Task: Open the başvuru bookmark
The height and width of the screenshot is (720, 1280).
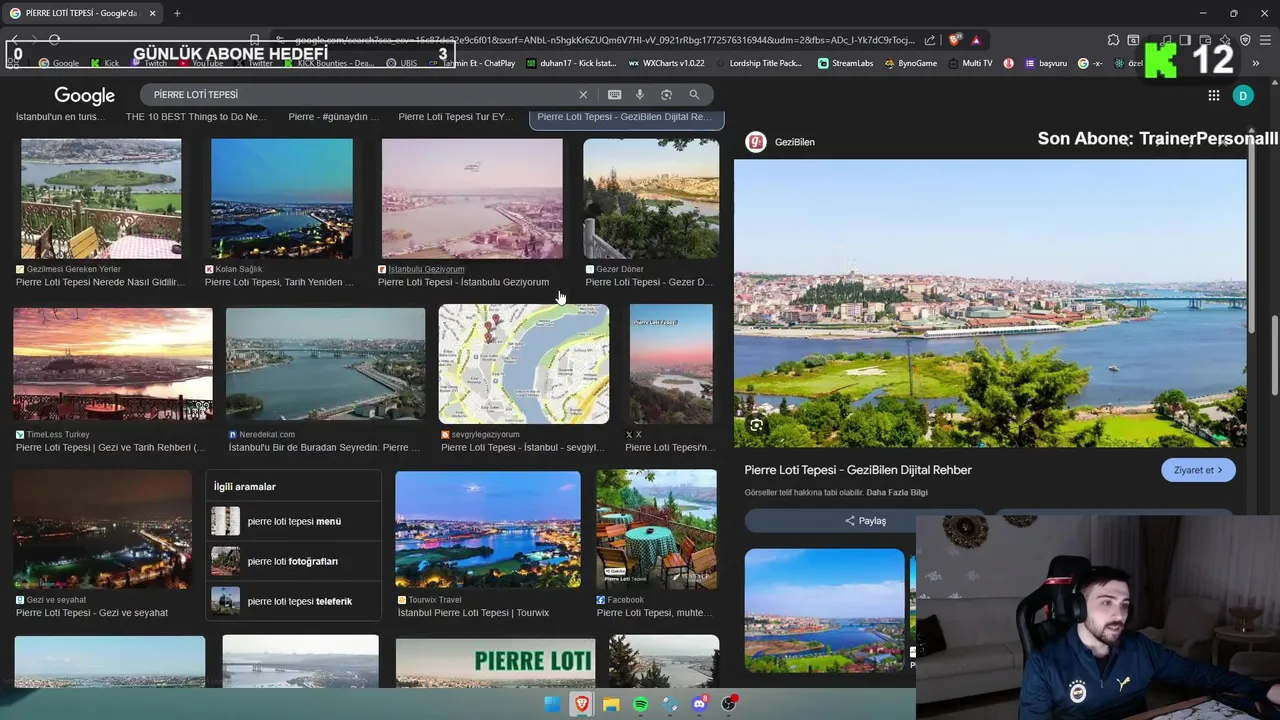Action: point(1045,63)
